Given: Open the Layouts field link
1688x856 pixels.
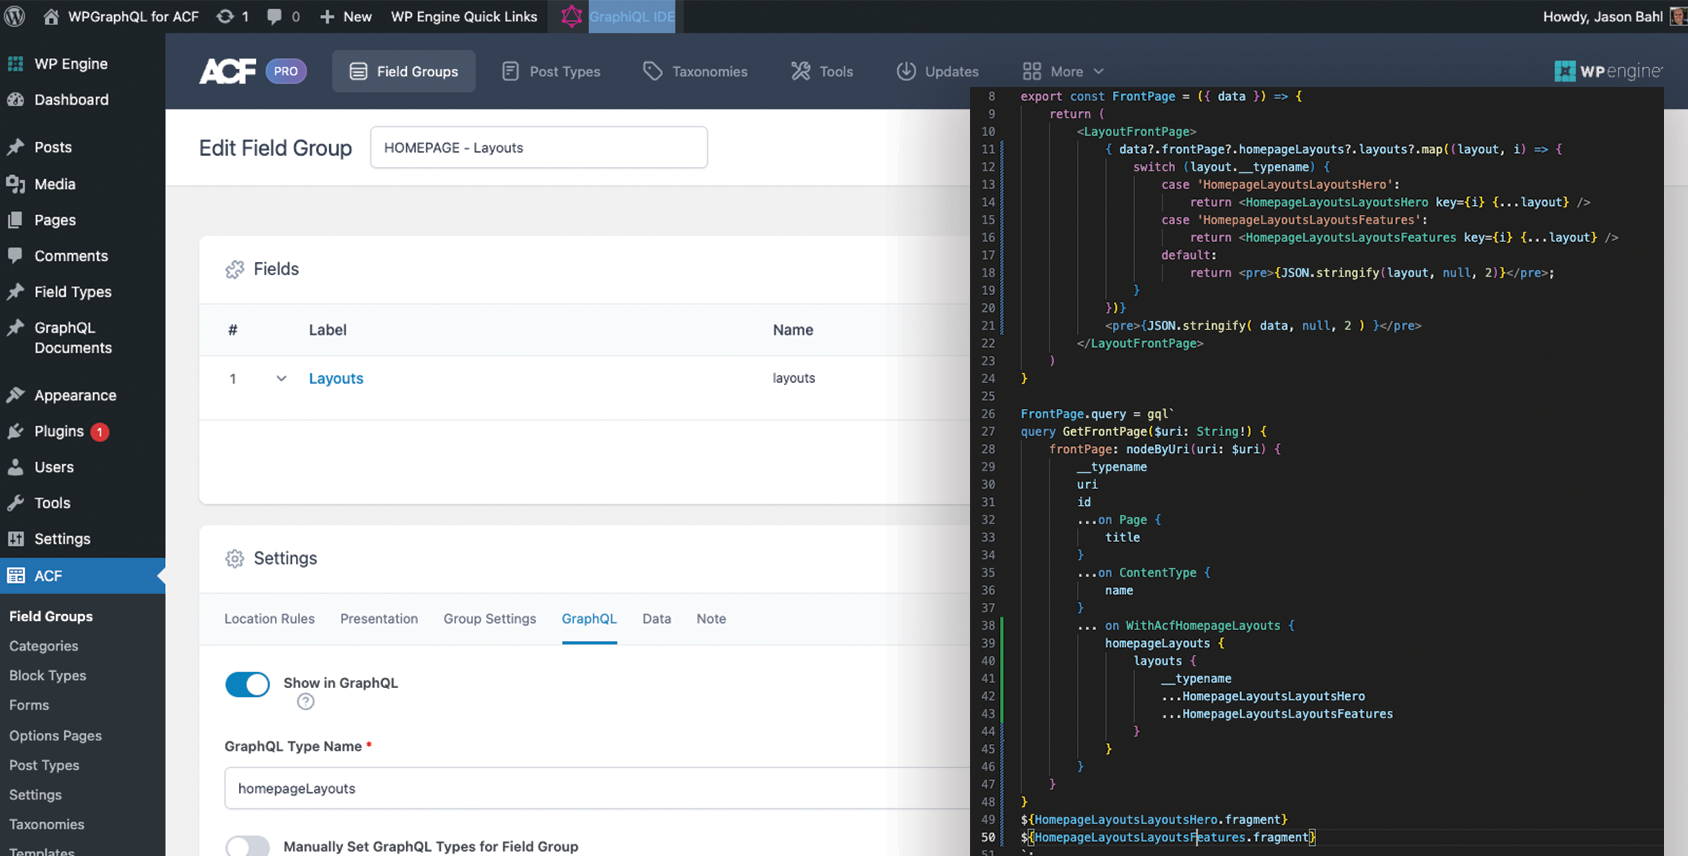Looking at the screenshot, I should 336,378.
